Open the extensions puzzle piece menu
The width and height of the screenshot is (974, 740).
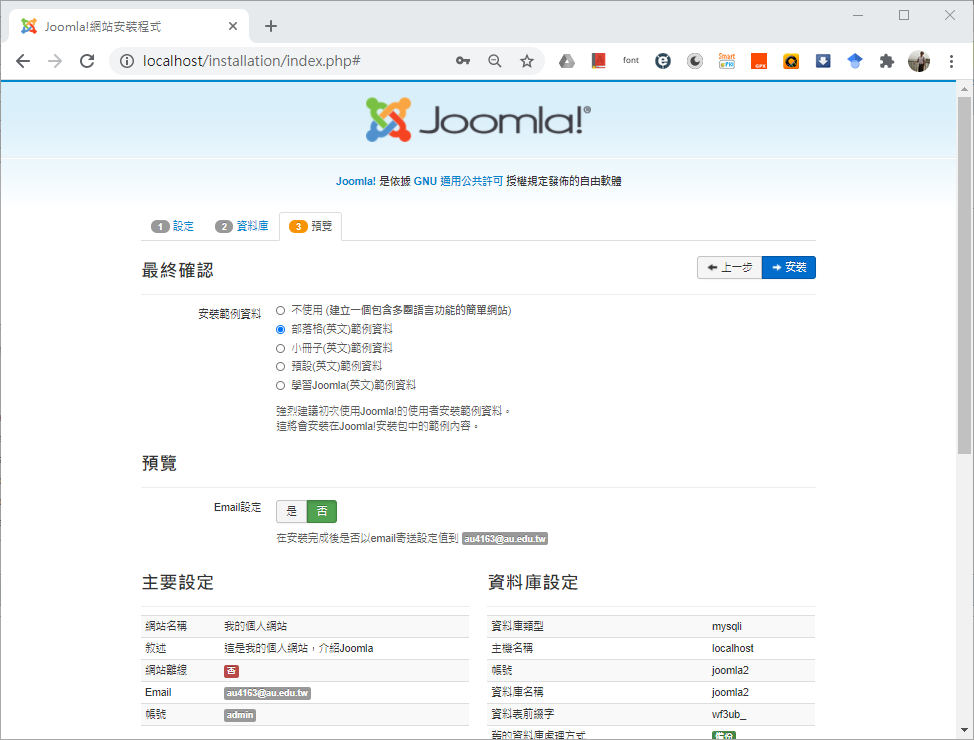click(887, 61)
